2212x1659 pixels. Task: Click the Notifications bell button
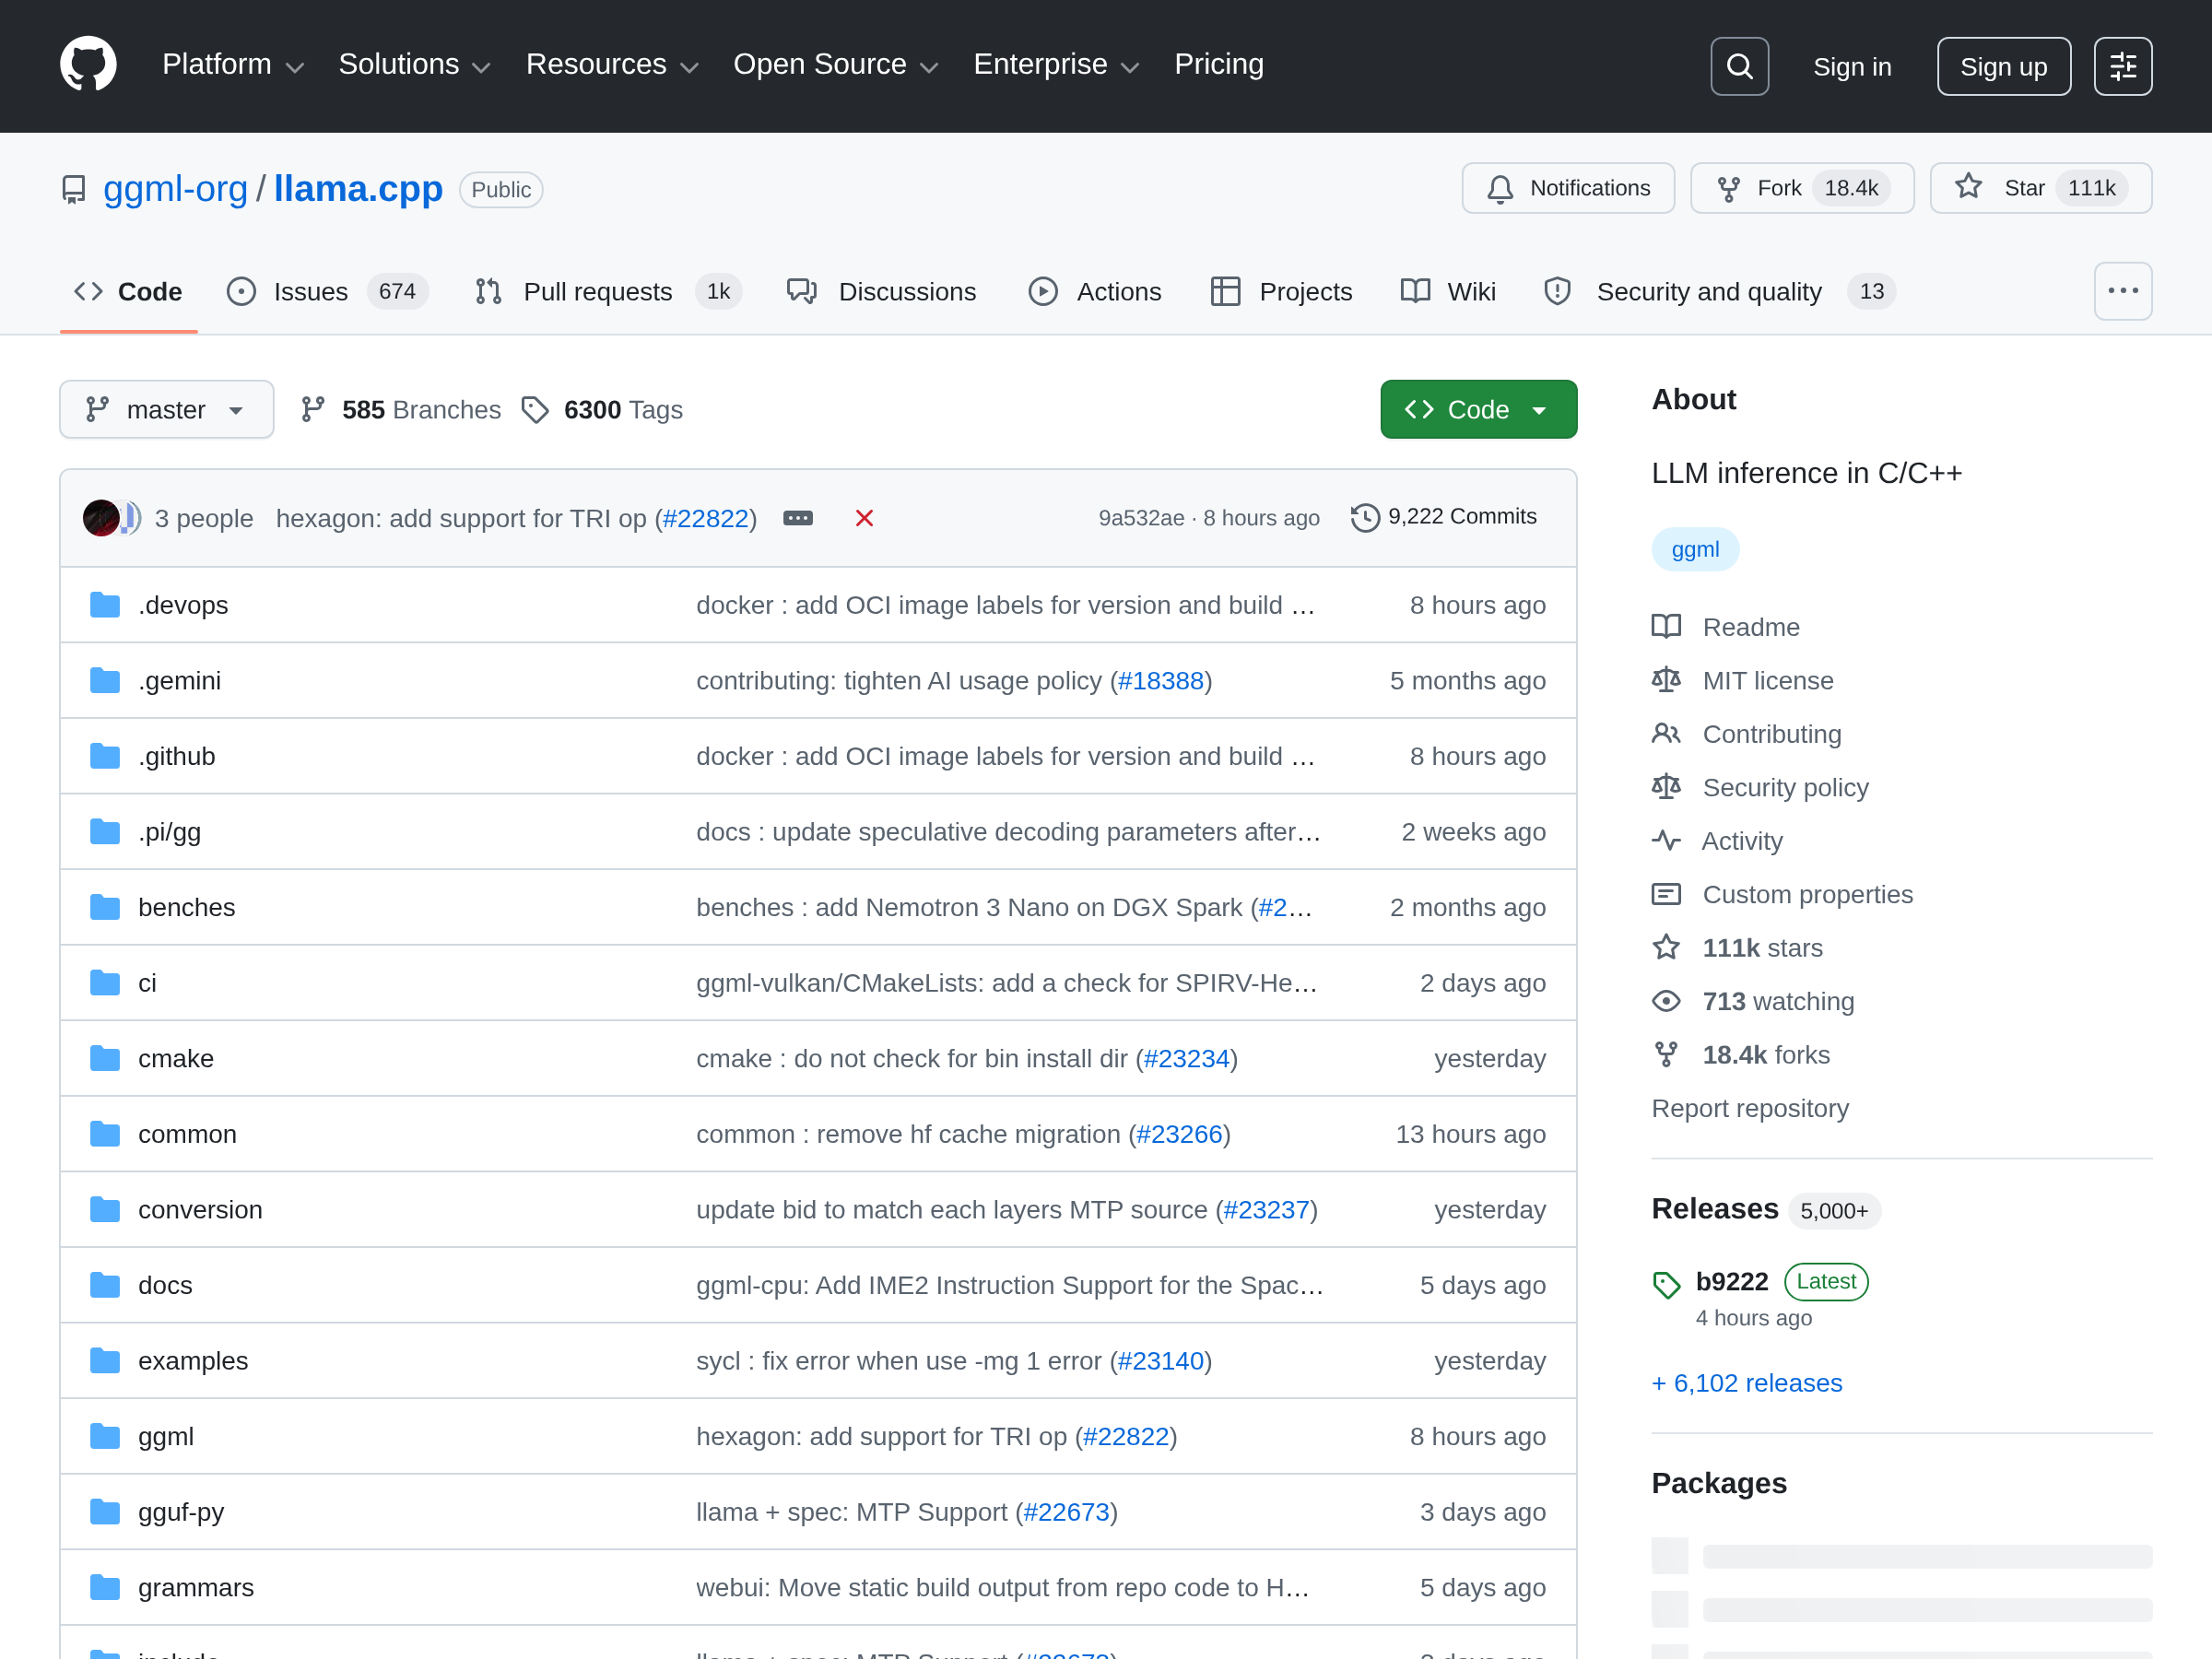coord(1567,188)
